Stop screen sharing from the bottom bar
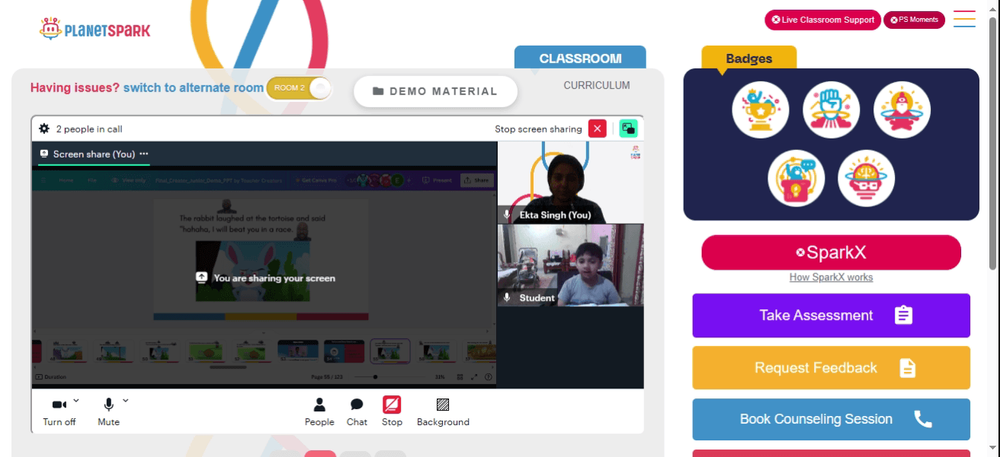 392,412
